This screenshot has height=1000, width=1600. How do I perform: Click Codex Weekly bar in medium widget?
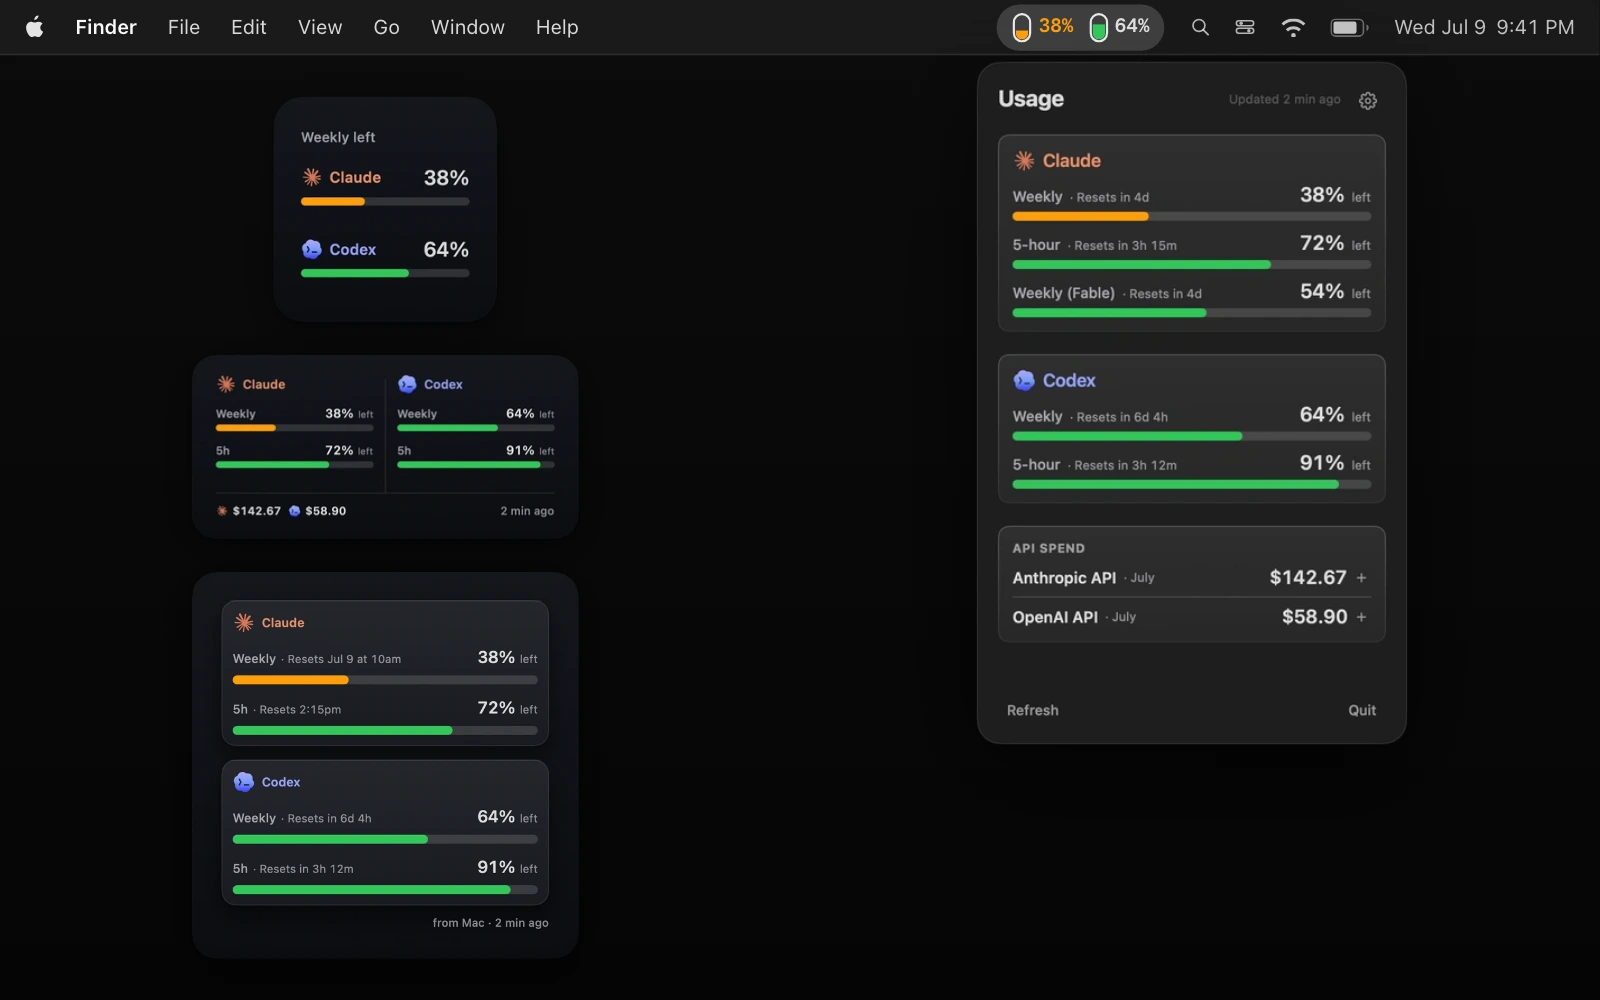[476, 428]
